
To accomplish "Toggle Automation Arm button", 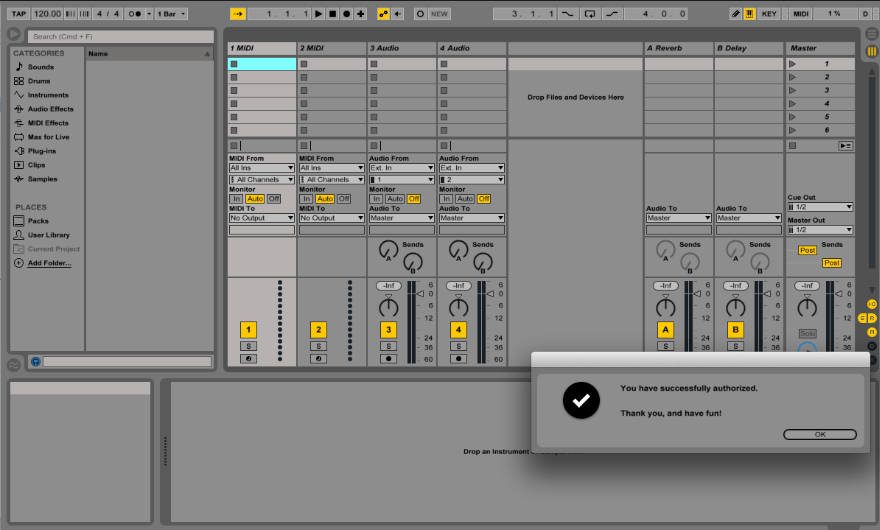I will click(x=383, y=13).
